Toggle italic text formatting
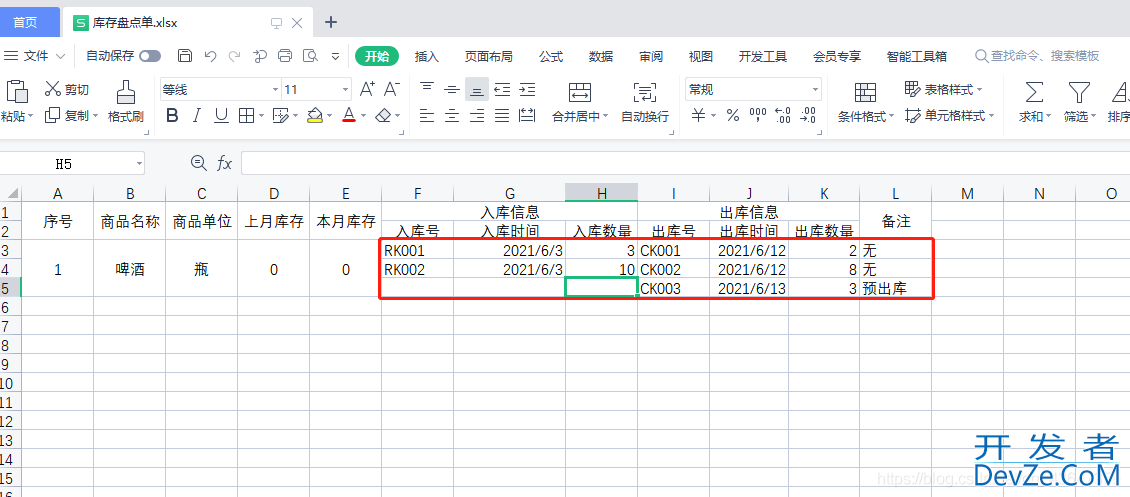 pos(197,116)
